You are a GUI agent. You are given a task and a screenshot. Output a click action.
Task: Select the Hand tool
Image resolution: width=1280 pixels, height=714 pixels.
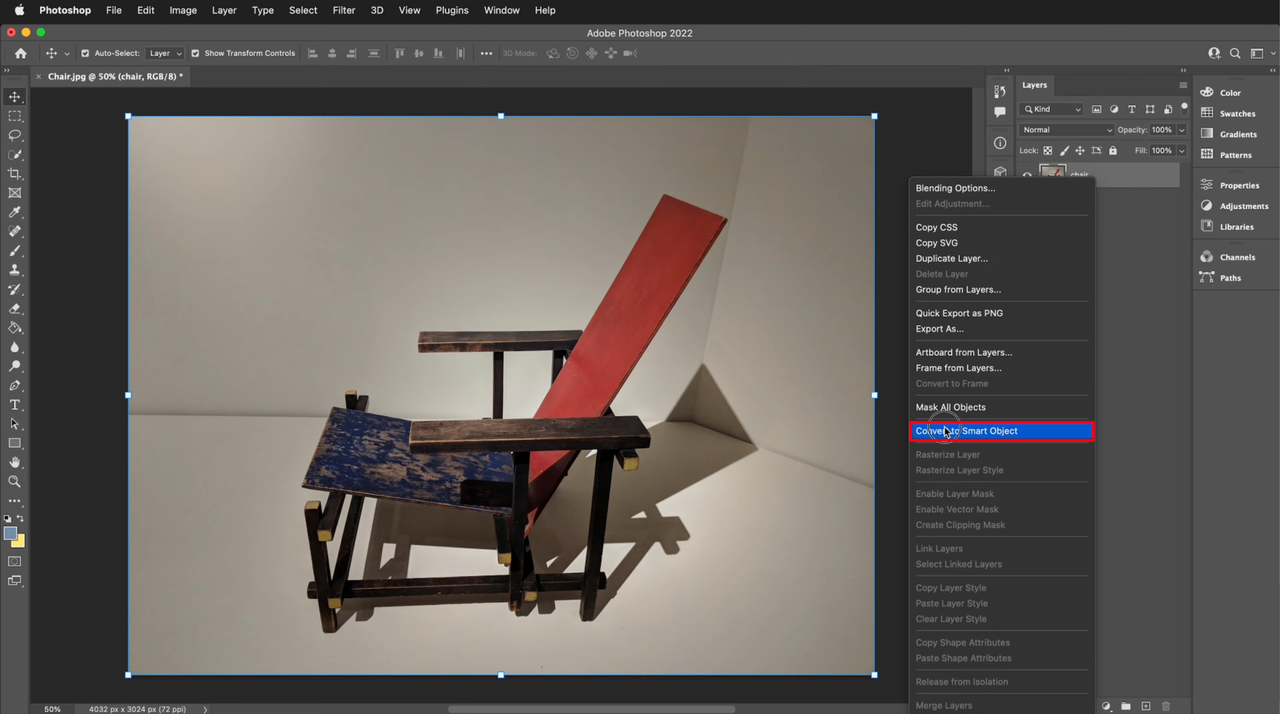coord(15,463)
